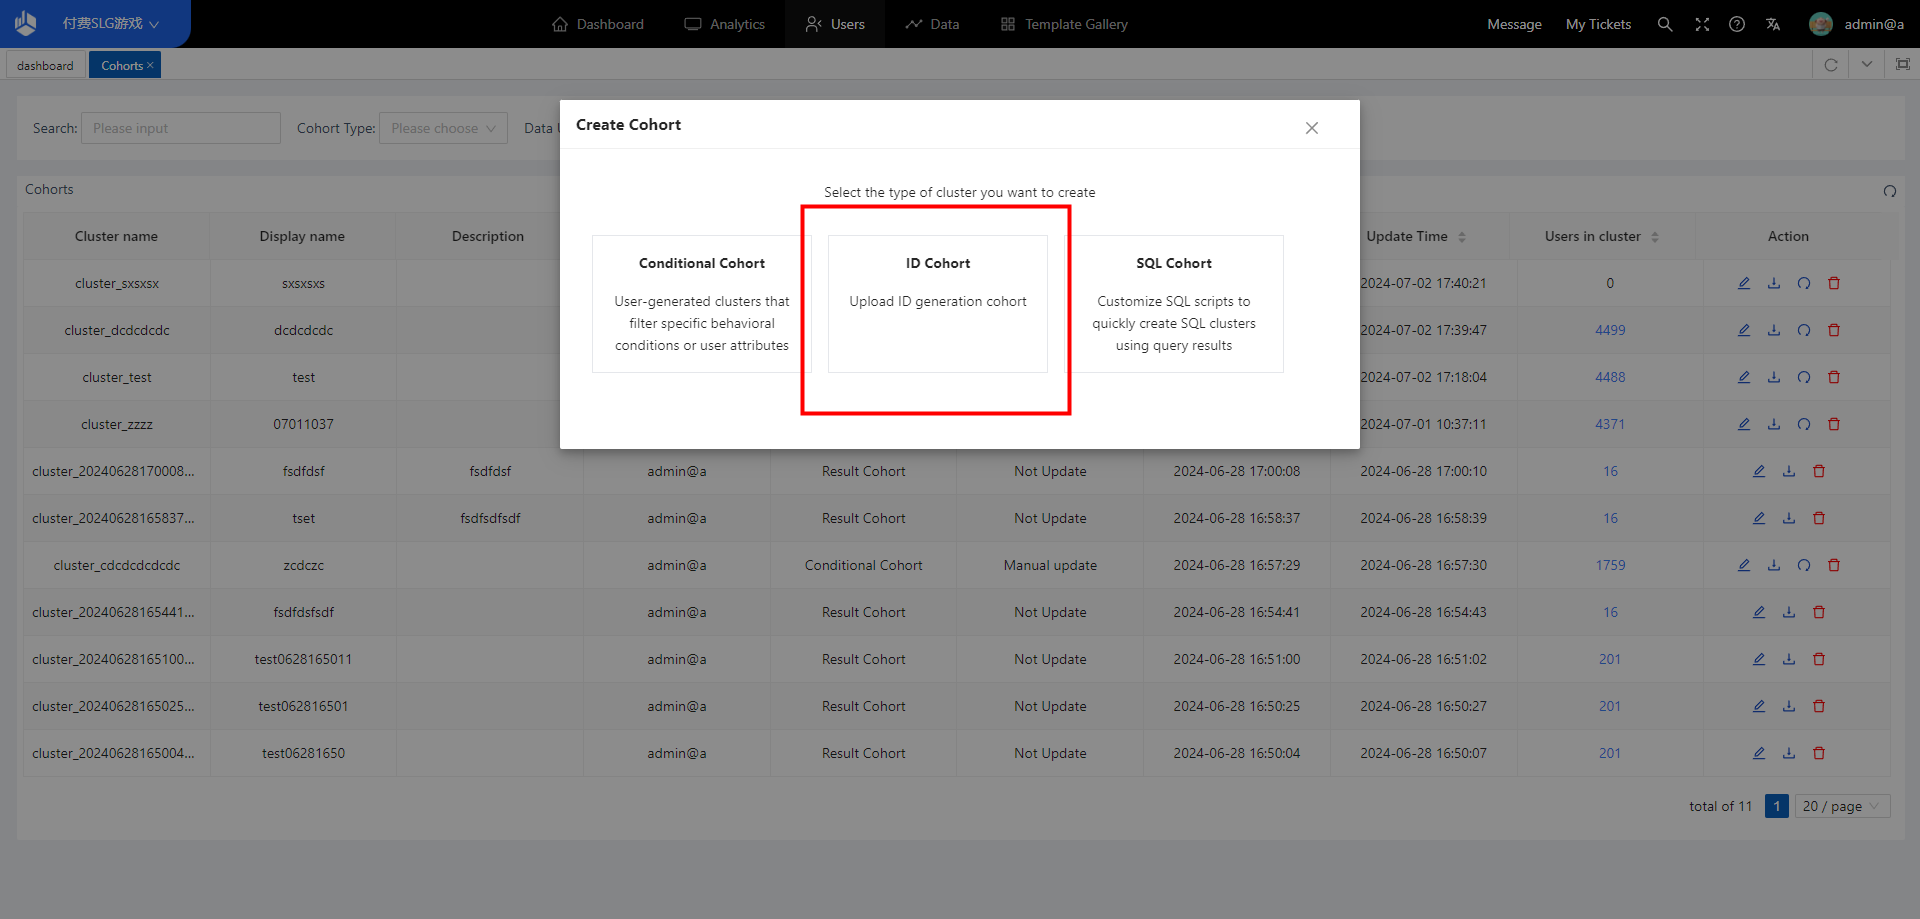
Task: Delete the cluster_sxsxsx cohort with trash icon
Action: point(1834,283)
